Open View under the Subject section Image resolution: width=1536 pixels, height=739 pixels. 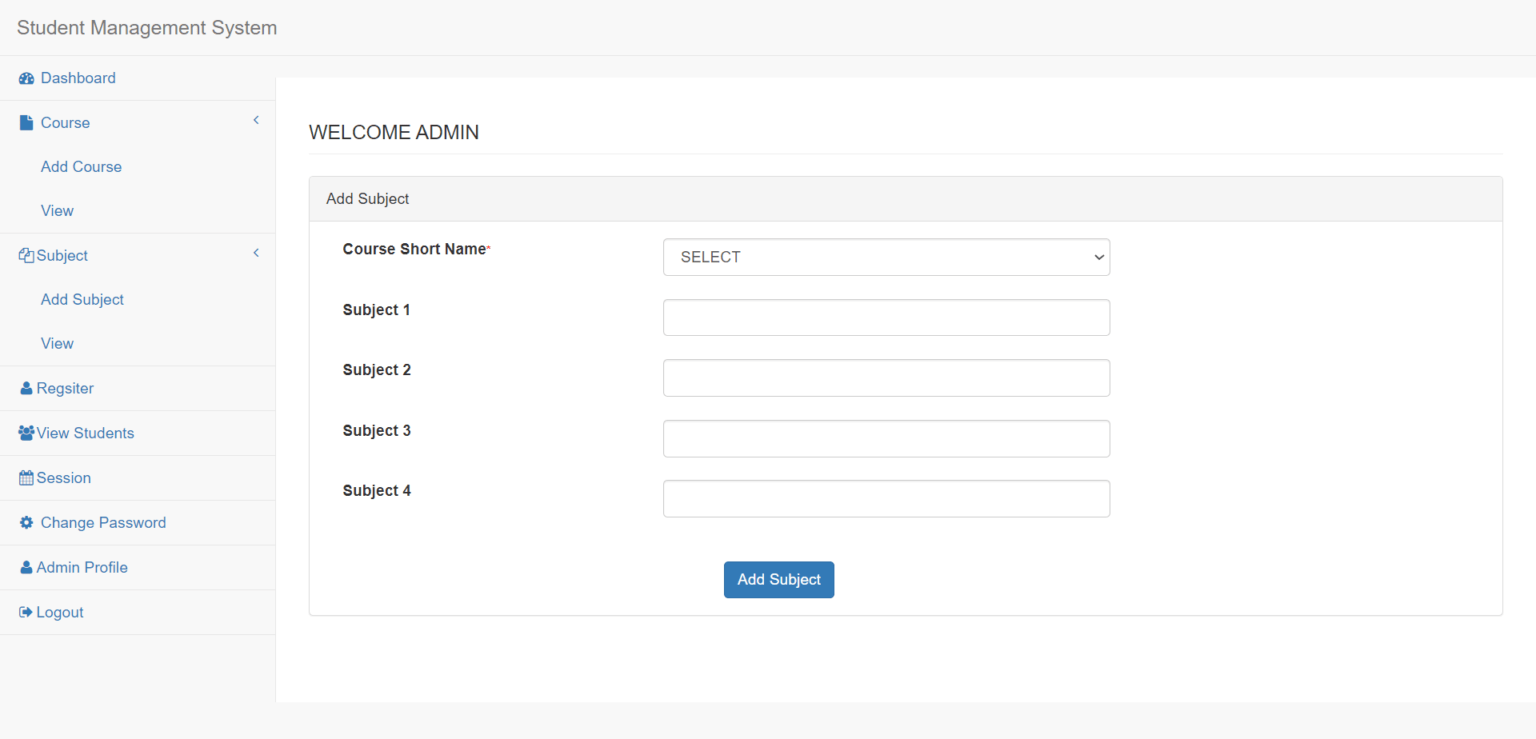point(57,343)
